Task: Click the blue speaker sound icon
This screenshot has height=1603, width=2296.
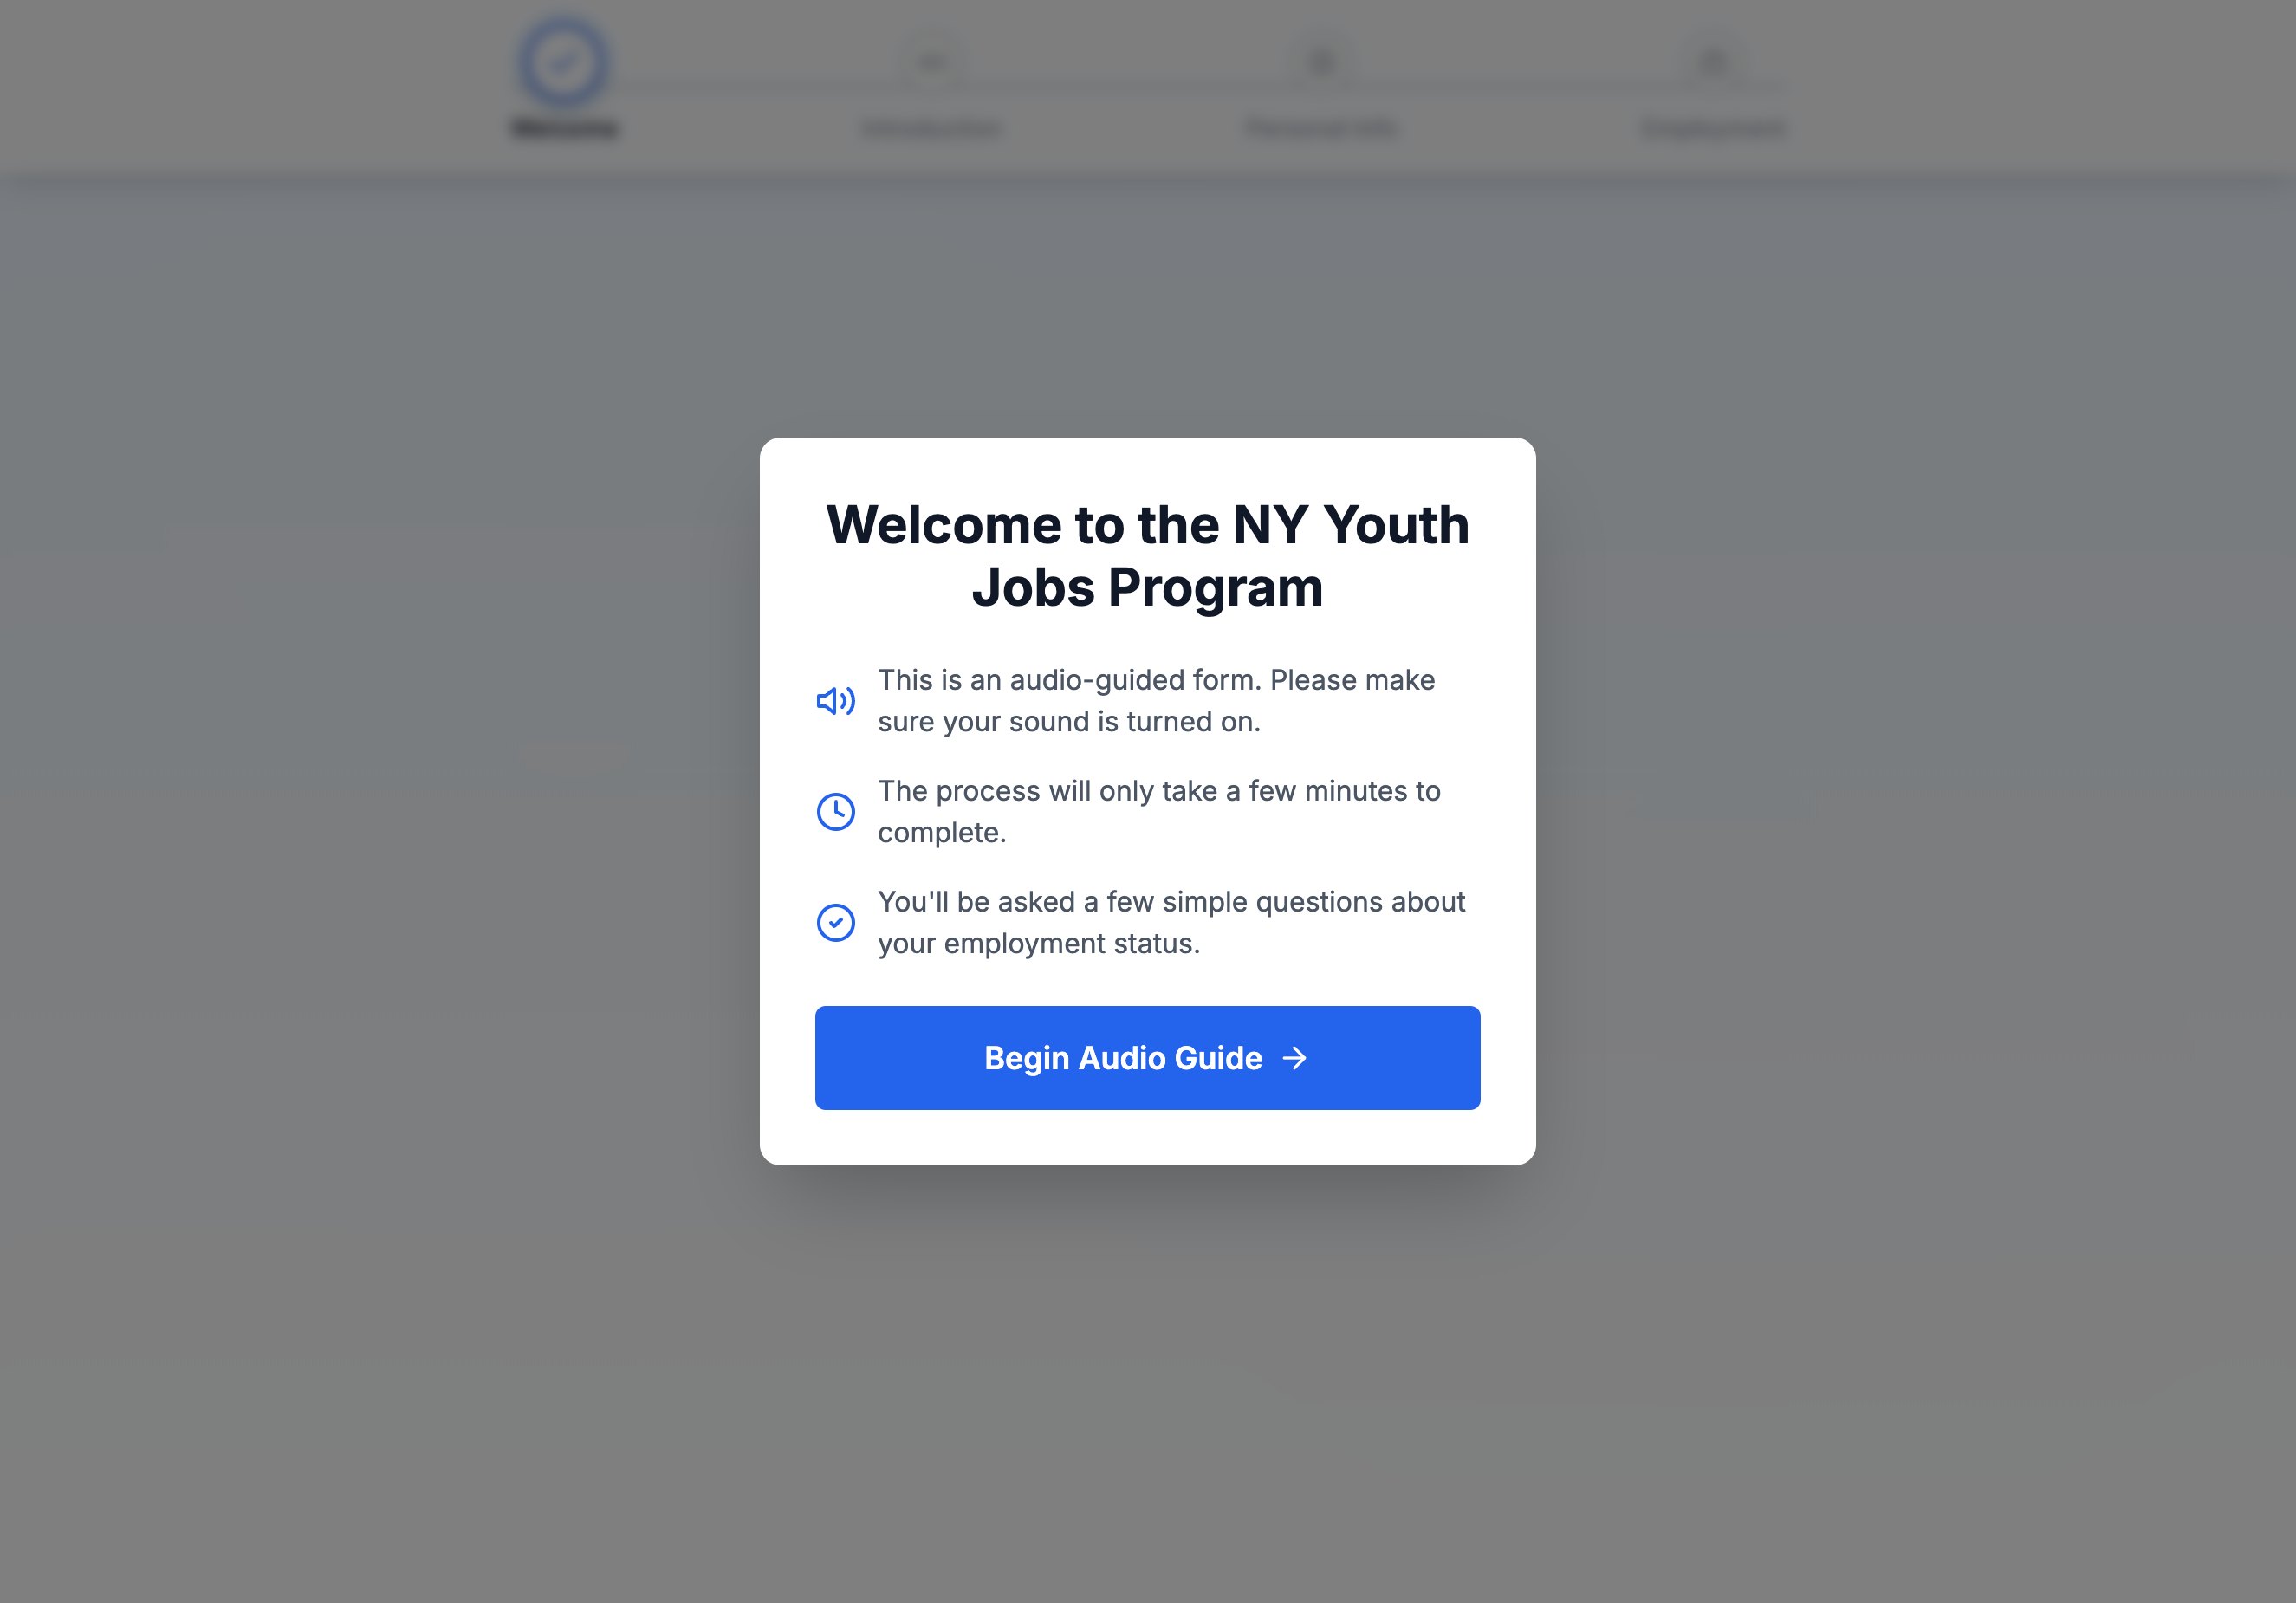Action: [x=835, y=701]
